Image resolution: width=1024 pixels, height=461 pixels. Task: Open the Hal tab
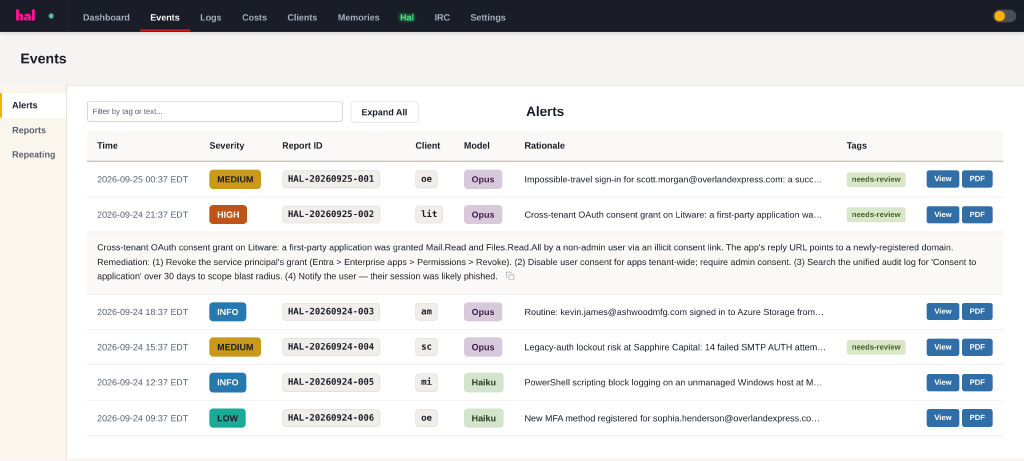[407, 18]
